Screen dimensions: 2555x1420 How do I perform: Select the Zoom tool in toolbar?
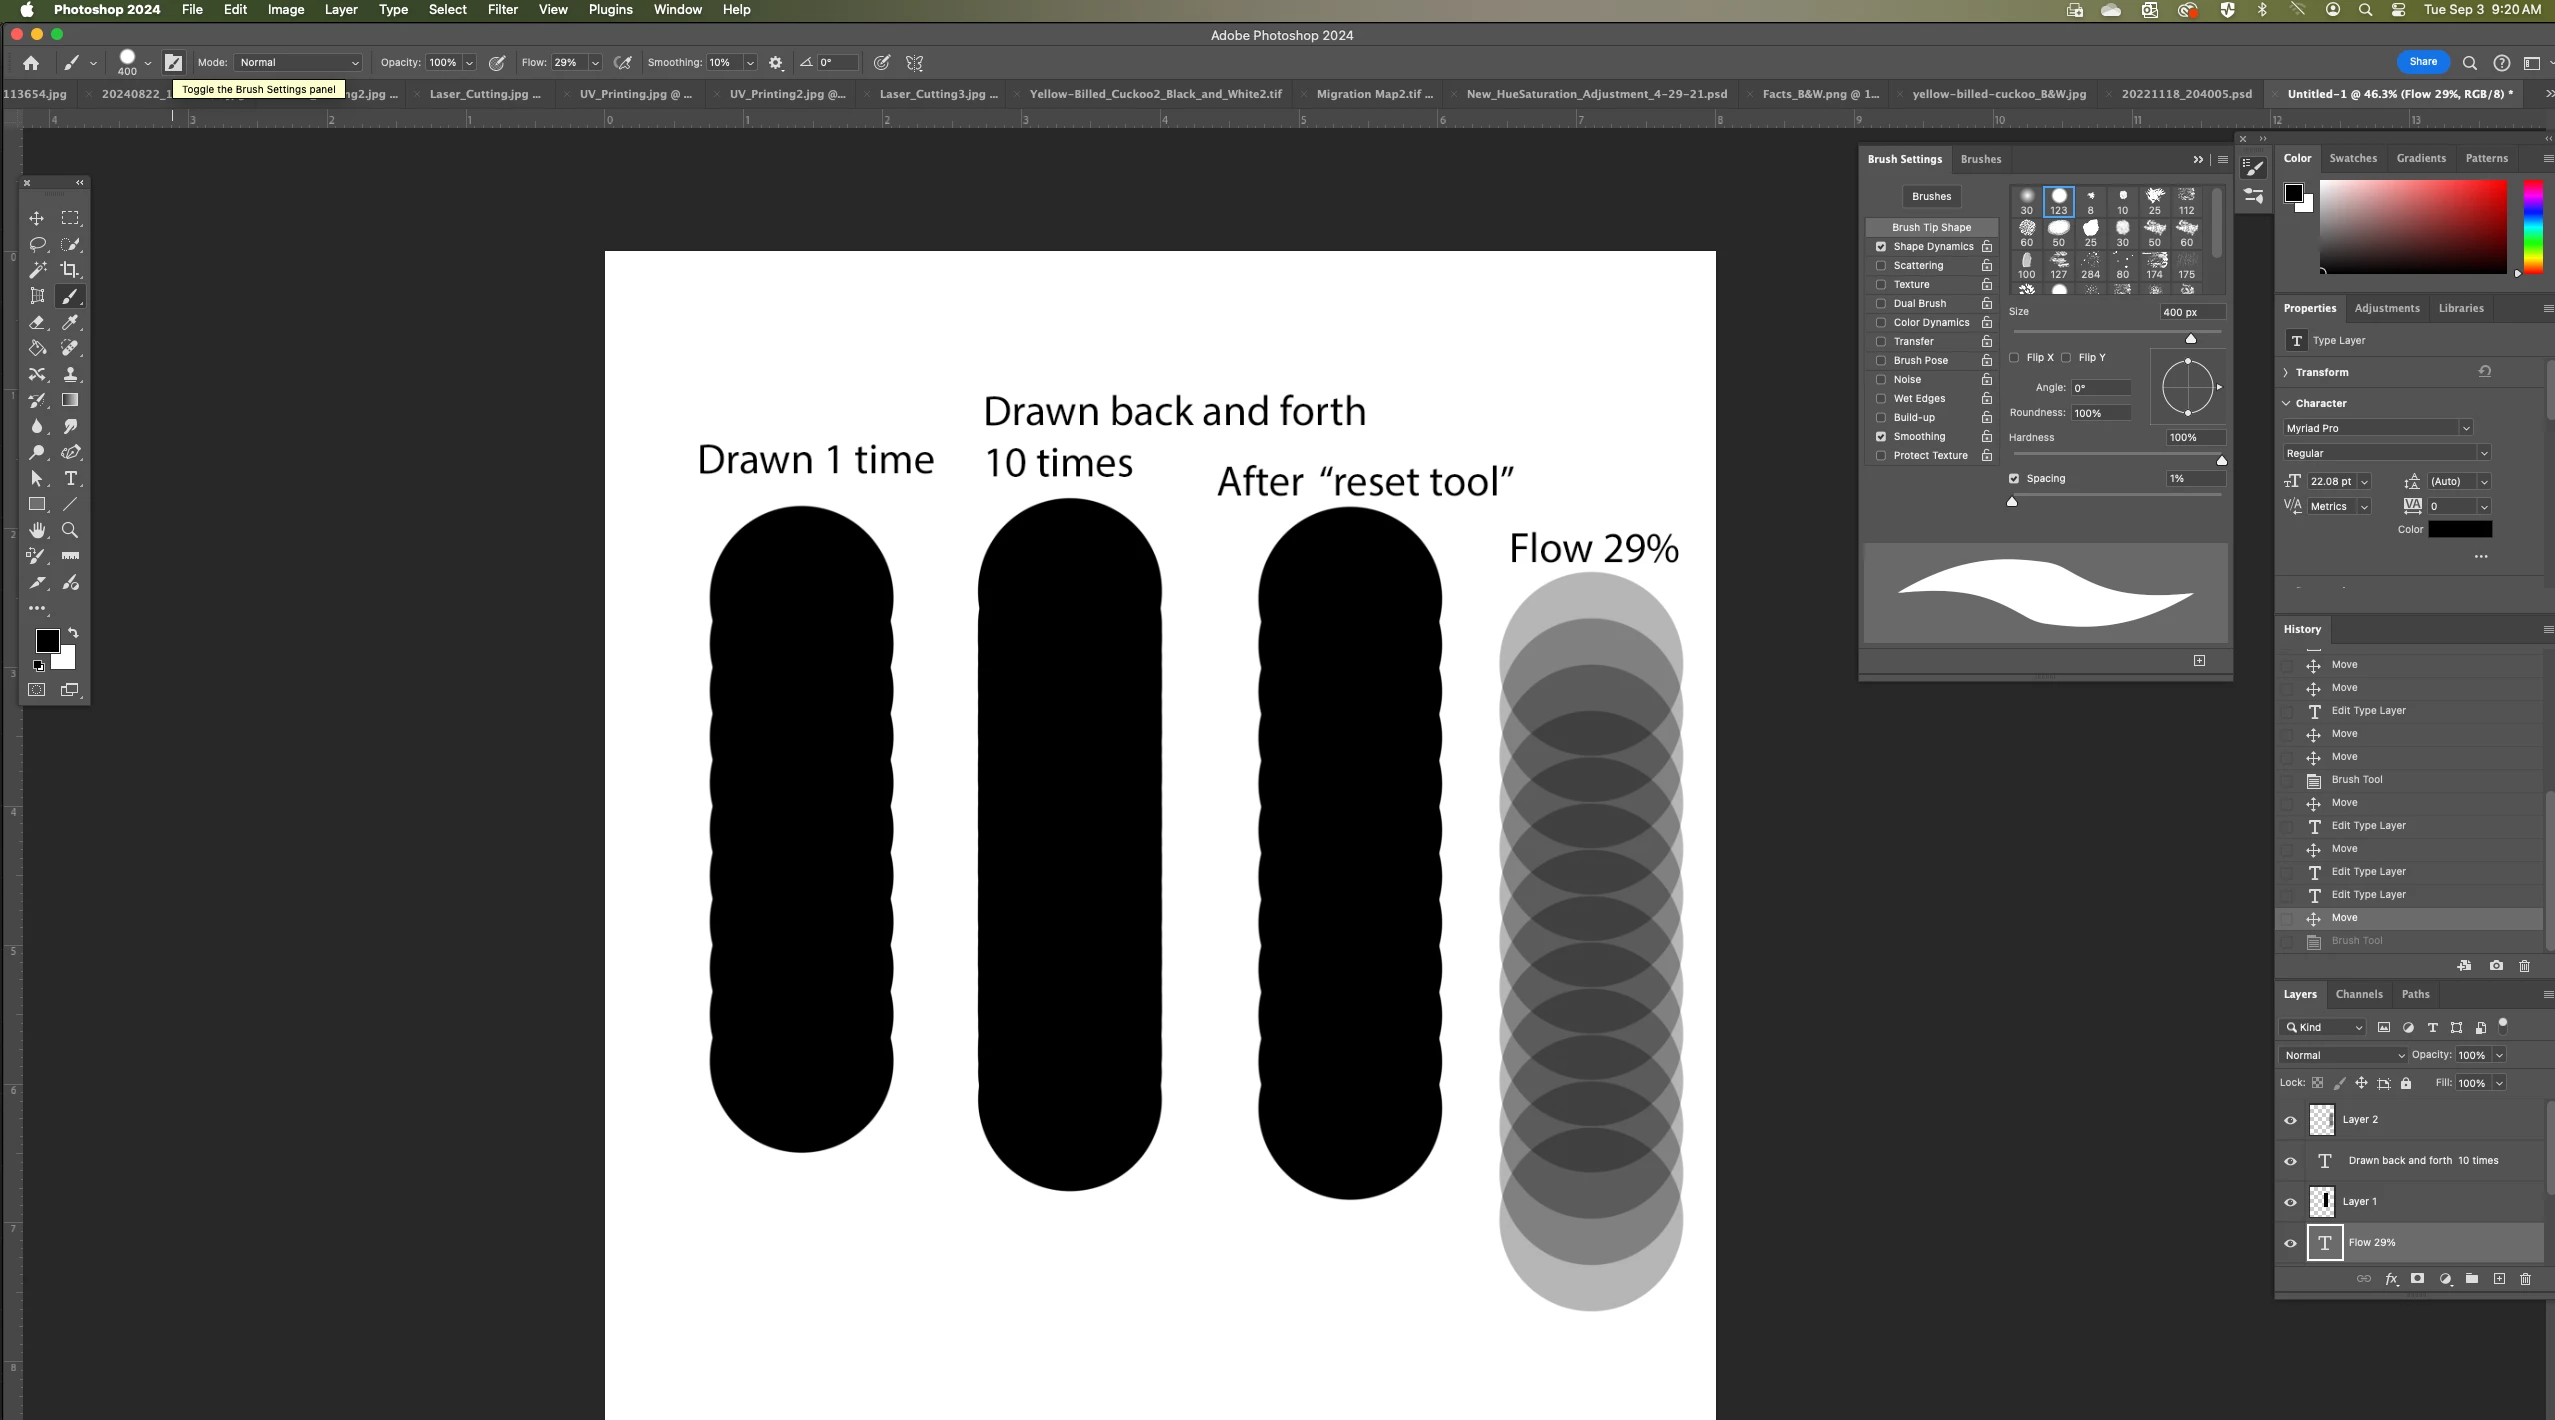tap(70, 530)
